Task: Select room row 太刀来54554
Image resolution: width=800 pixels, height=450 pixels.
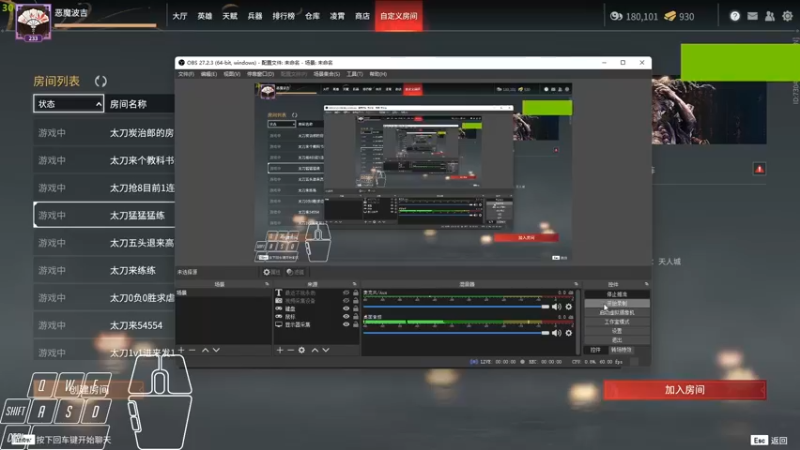Action: click(x=104, y=326)
